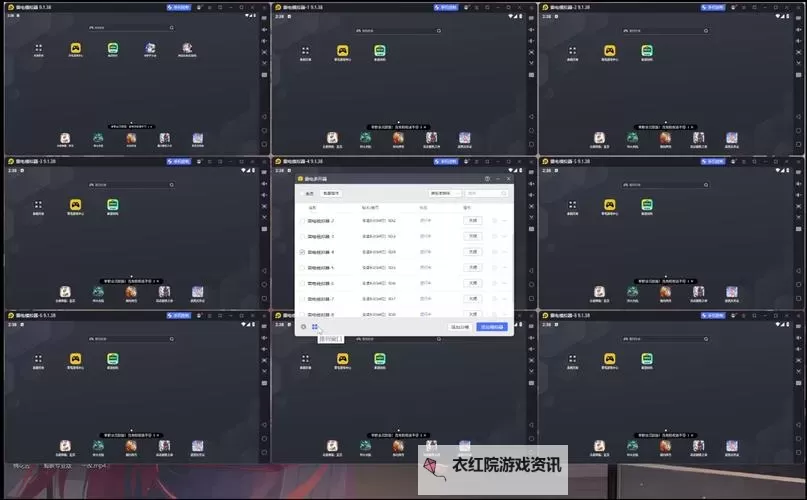Click Android back button in 雷电模拟器-1 sidebar
Image resolution: width=807 pixels, height=500 pixels.
click(532, 116)
